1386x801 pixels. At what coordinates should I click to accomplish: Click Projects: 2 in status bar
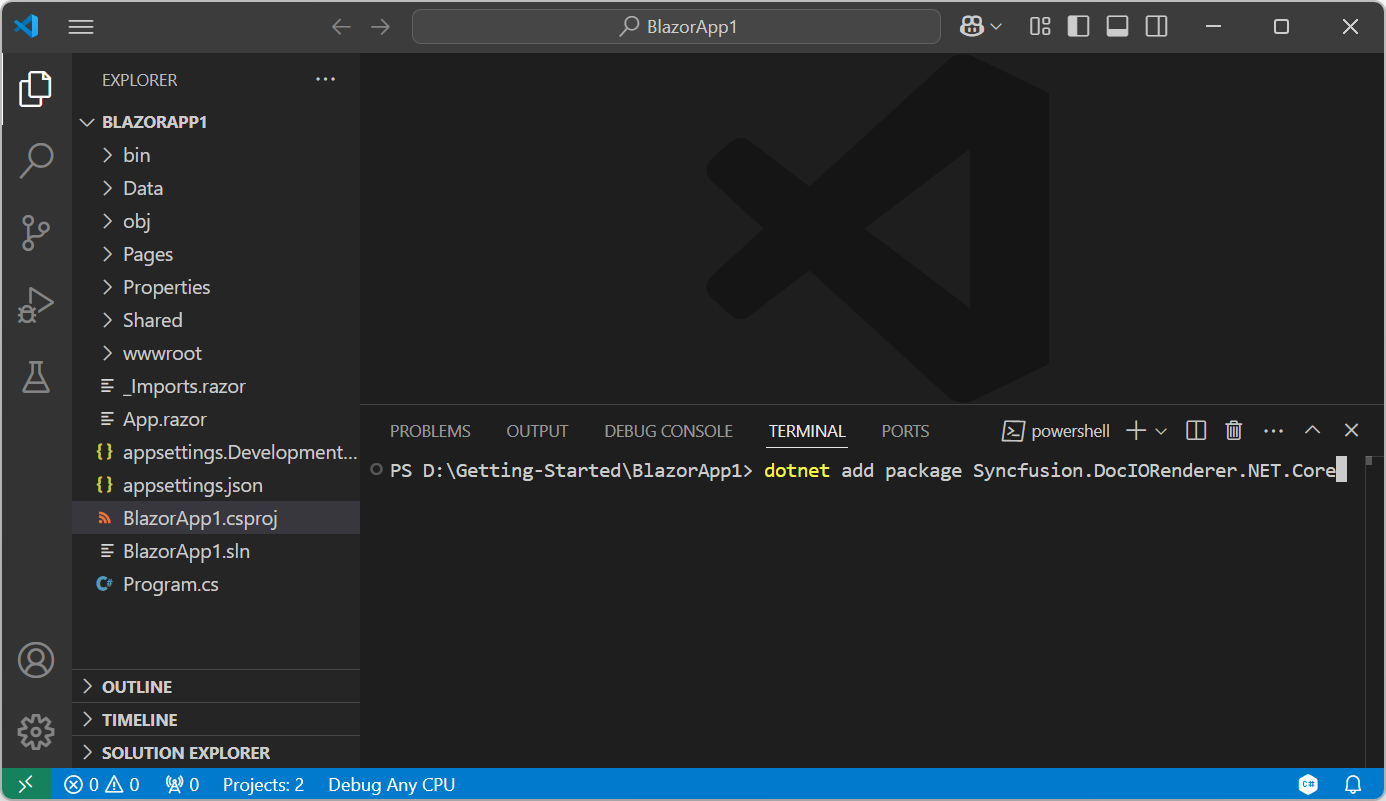pos(263,785)
